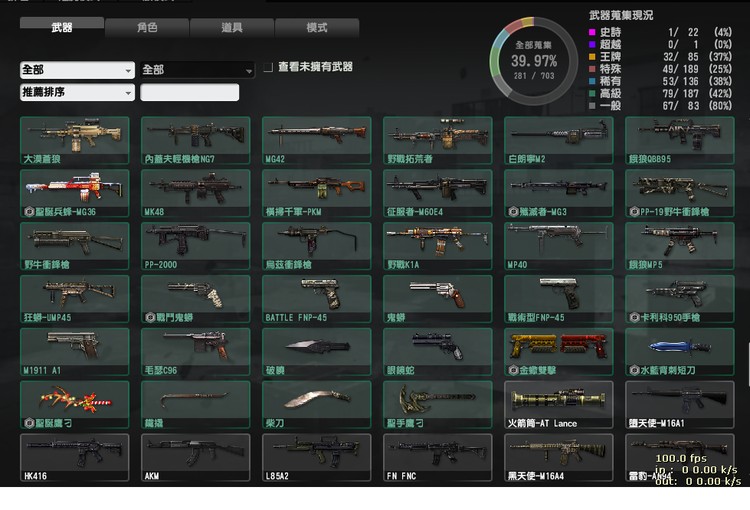This screenshot has width=750, height=510.
Task: Open the 道具 tab
Action: tap(232, 27)
